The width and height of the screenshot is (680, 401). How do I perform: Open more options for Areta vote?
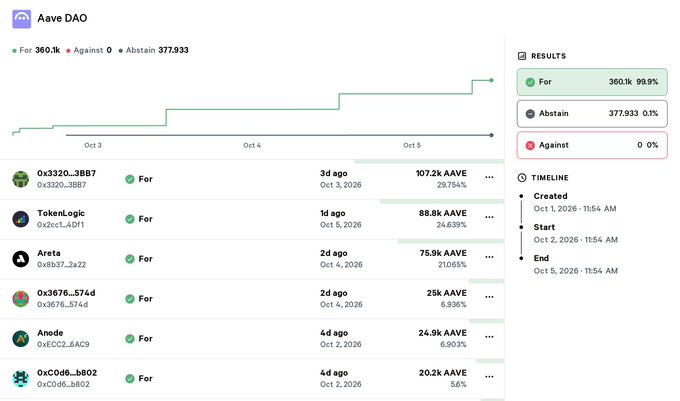pyautogui.click(x=489, y=257)
